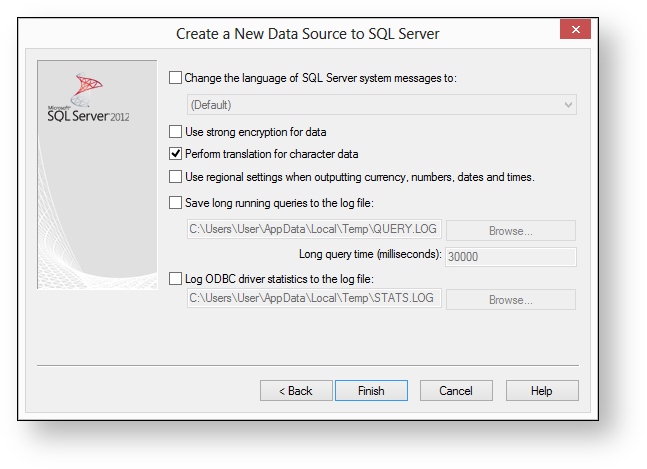Click the STATS.LOG file path field
The width and height of the screenshot is (647, 469).
pos(314,299)
